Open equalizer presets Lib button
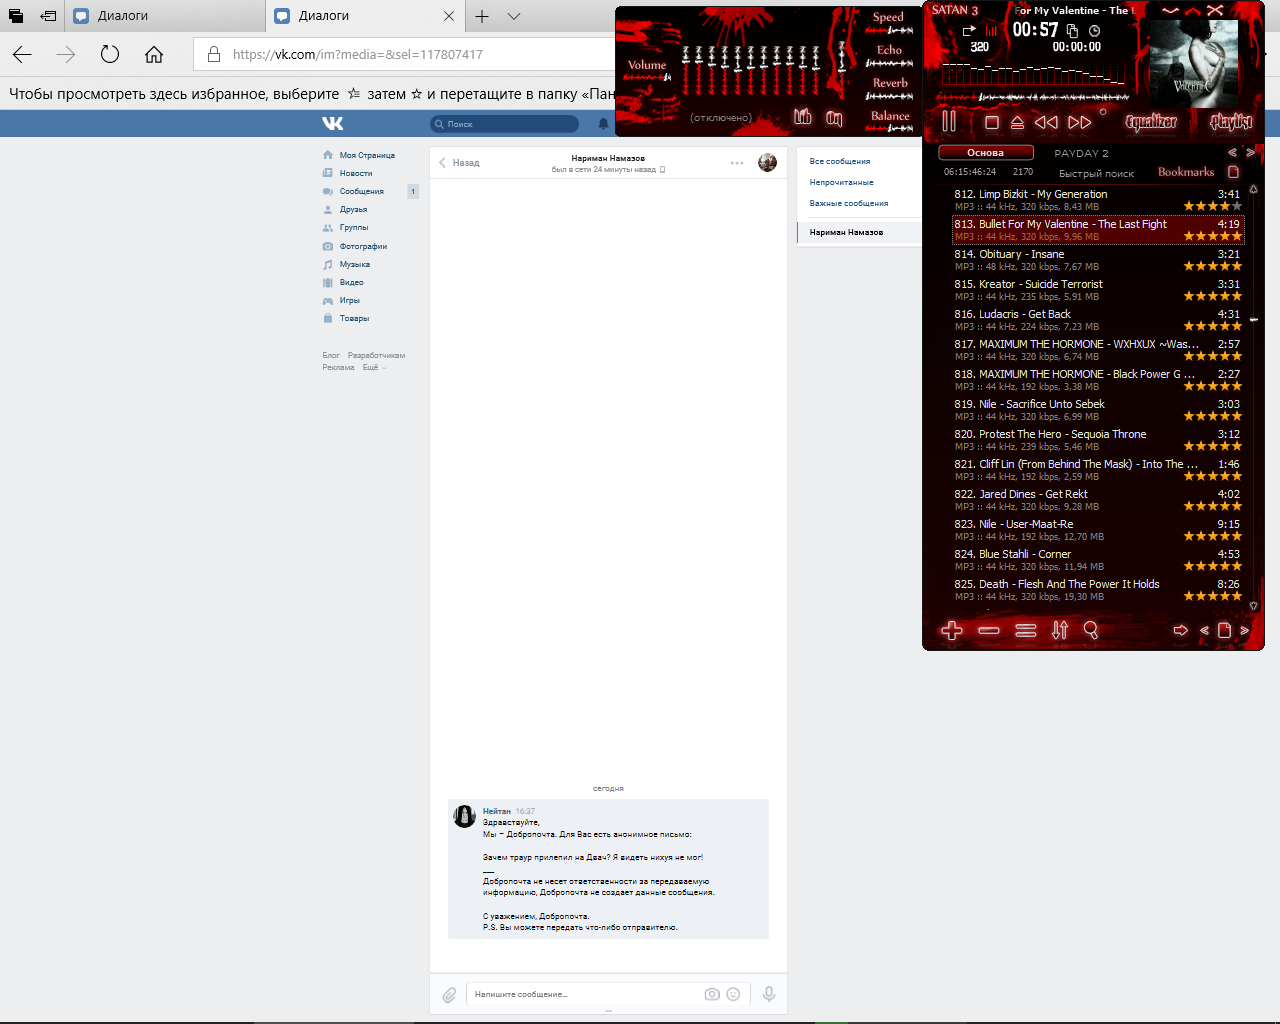 point(803,118)
